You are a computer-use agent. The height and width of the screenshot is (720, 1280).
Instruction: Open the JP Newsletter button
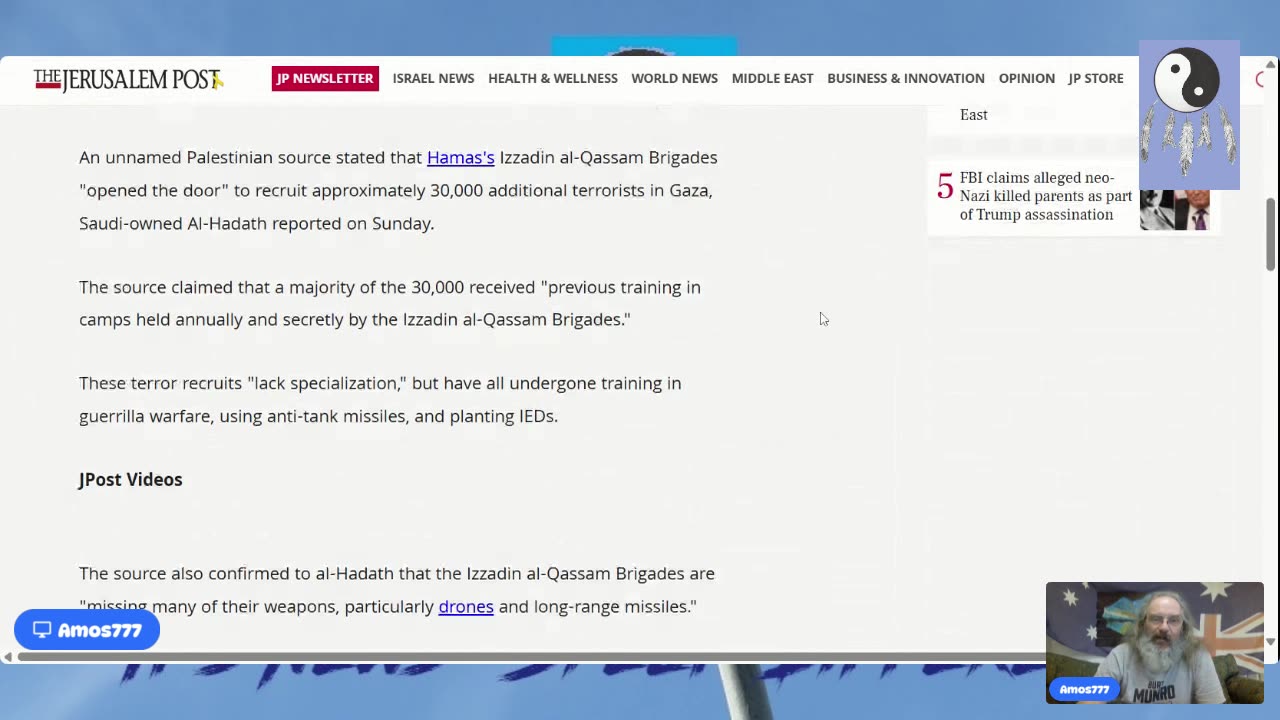coord(325,78)
